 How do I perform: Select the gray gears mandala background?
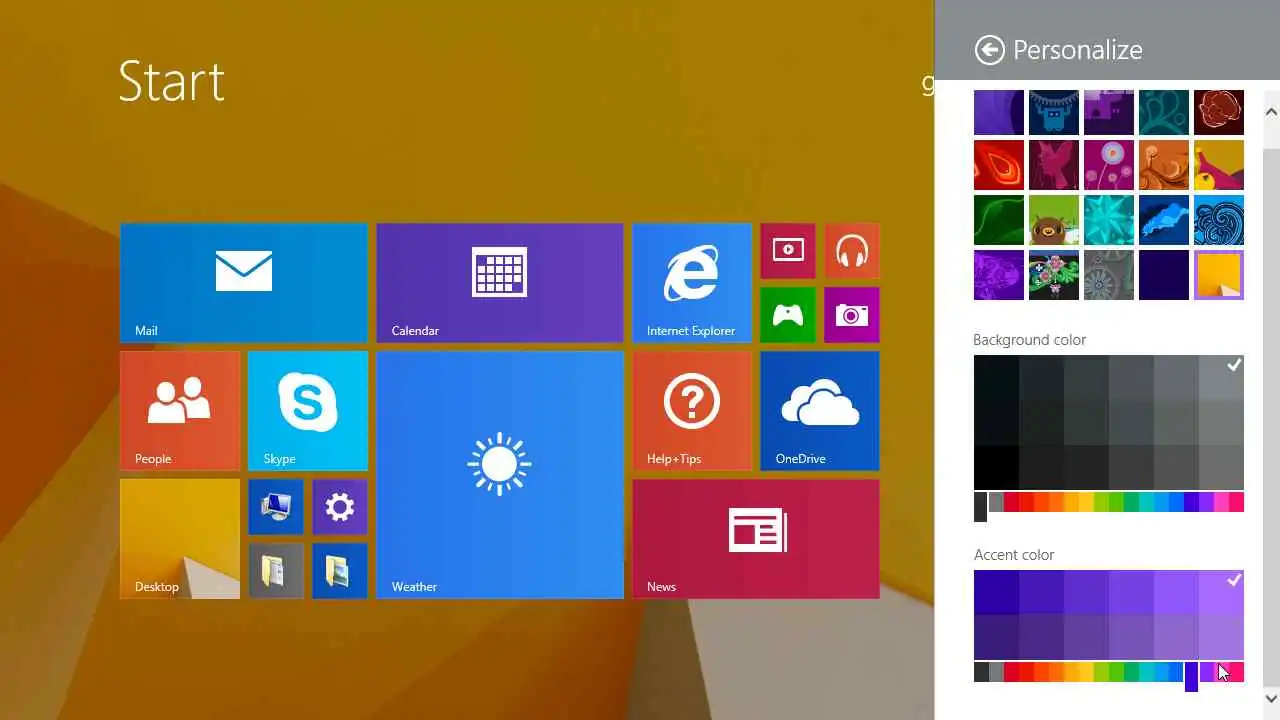coord(1109,275)
